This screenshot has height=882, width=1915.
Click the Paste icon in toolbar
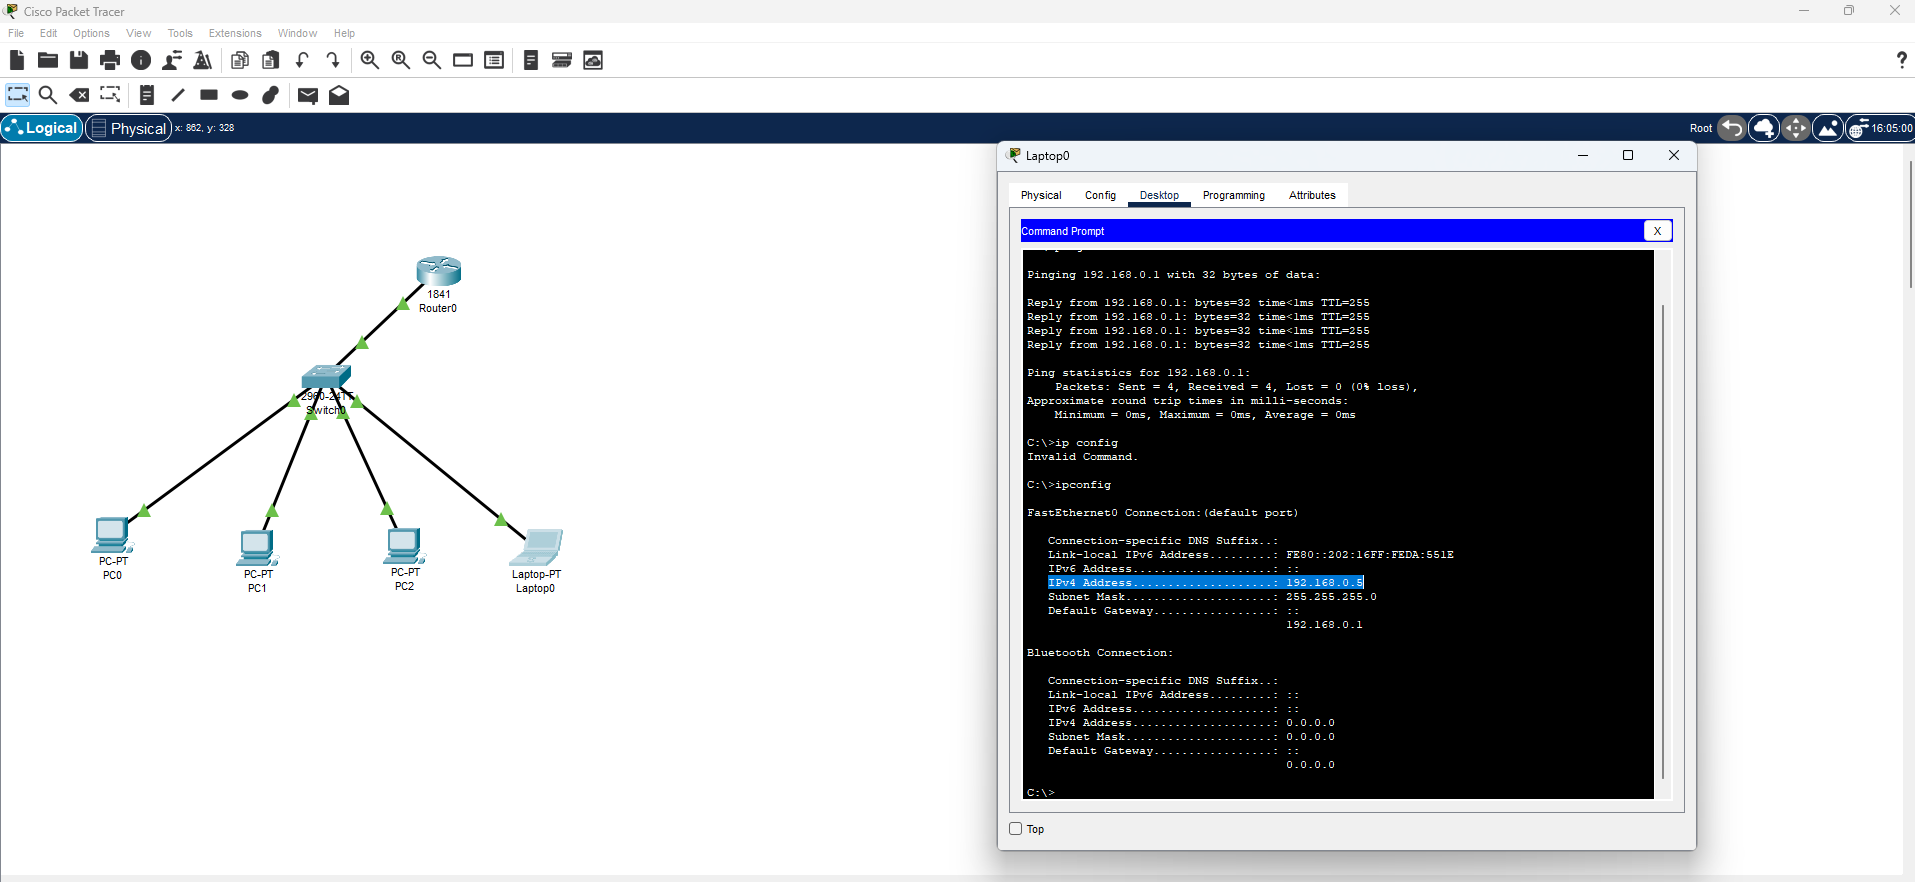pyautogui.click(x=271, y=60)
